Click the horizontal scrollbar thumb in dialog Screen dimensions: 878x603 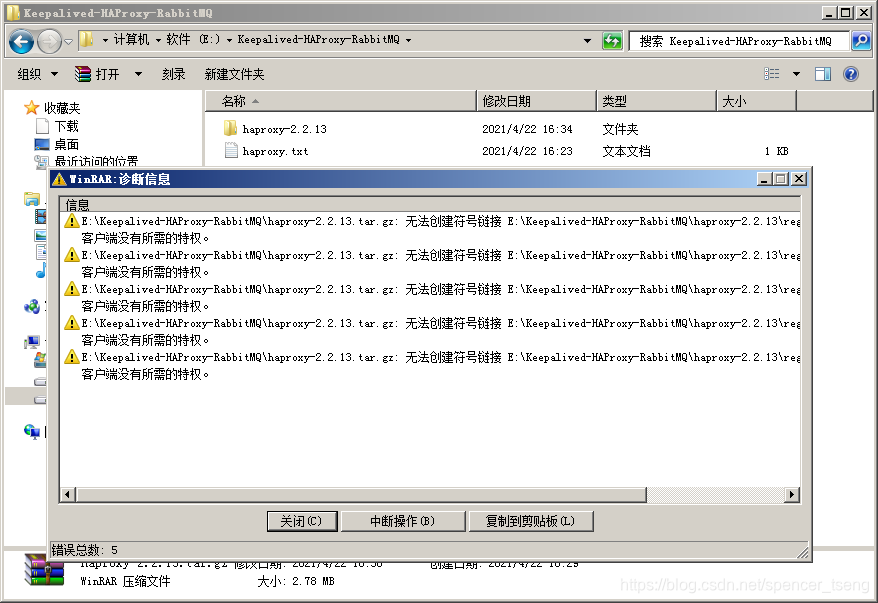361,494
